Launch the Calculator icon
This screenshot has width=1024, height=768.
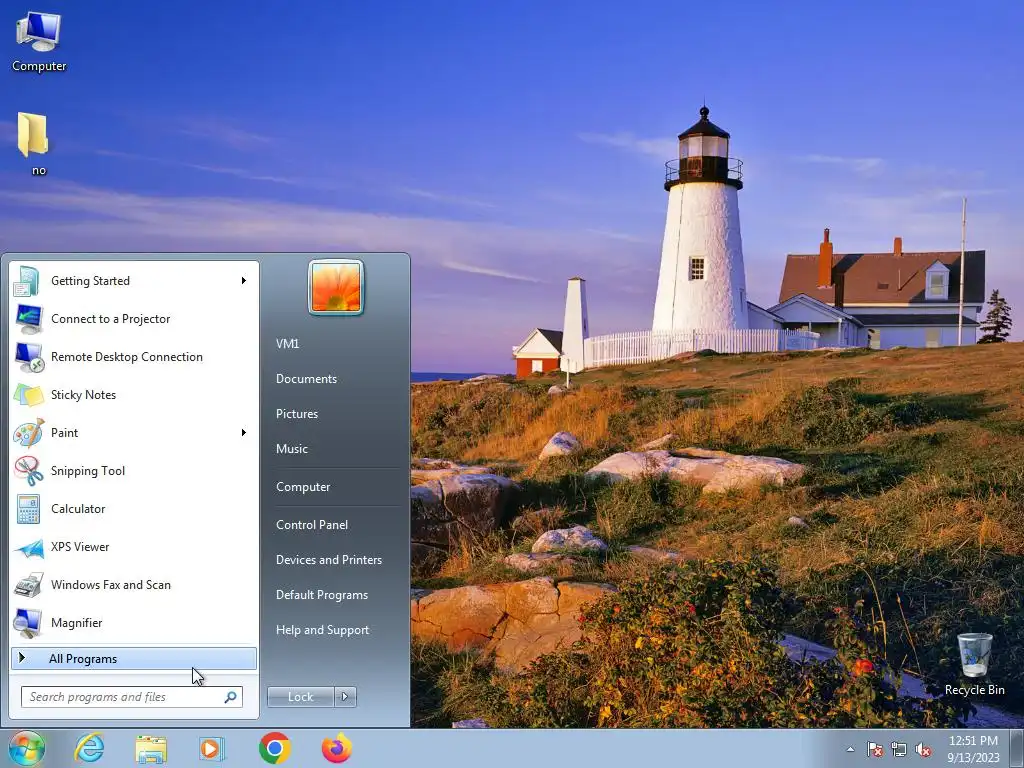28,509
